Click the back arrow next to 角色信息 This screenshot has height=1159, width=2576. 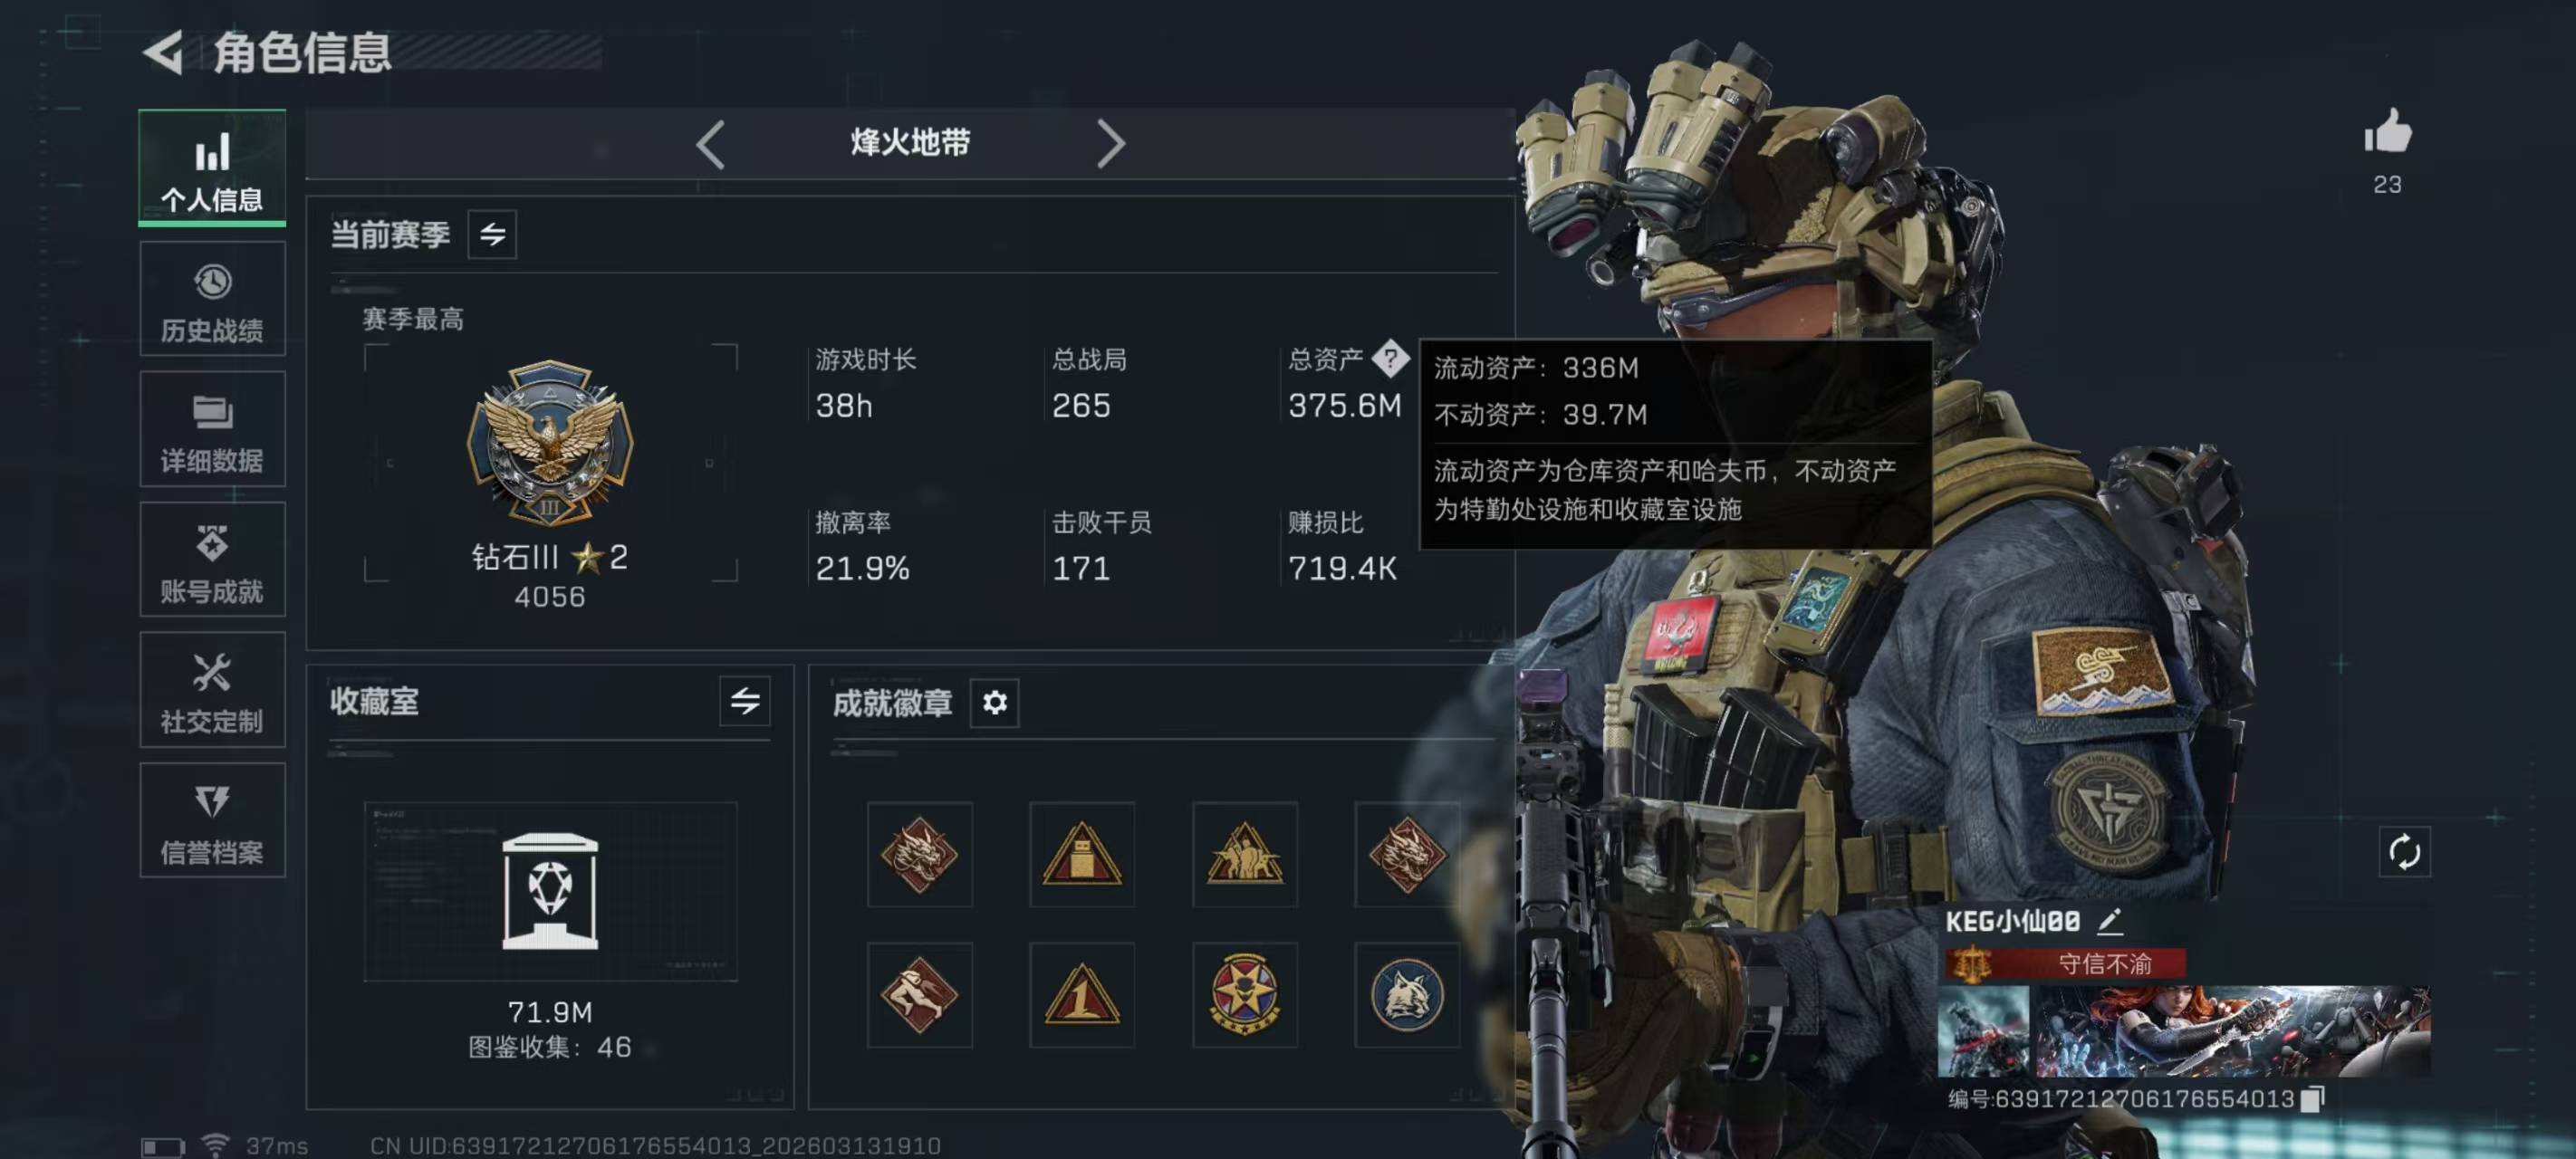click(x=165, y=53)
